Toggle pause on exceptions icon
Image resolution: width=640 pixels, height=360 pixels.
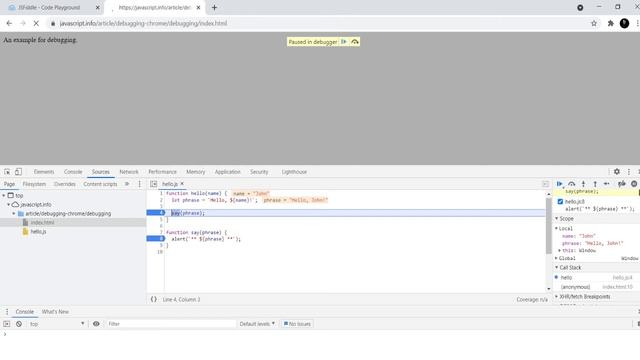(x=634, y=184)
